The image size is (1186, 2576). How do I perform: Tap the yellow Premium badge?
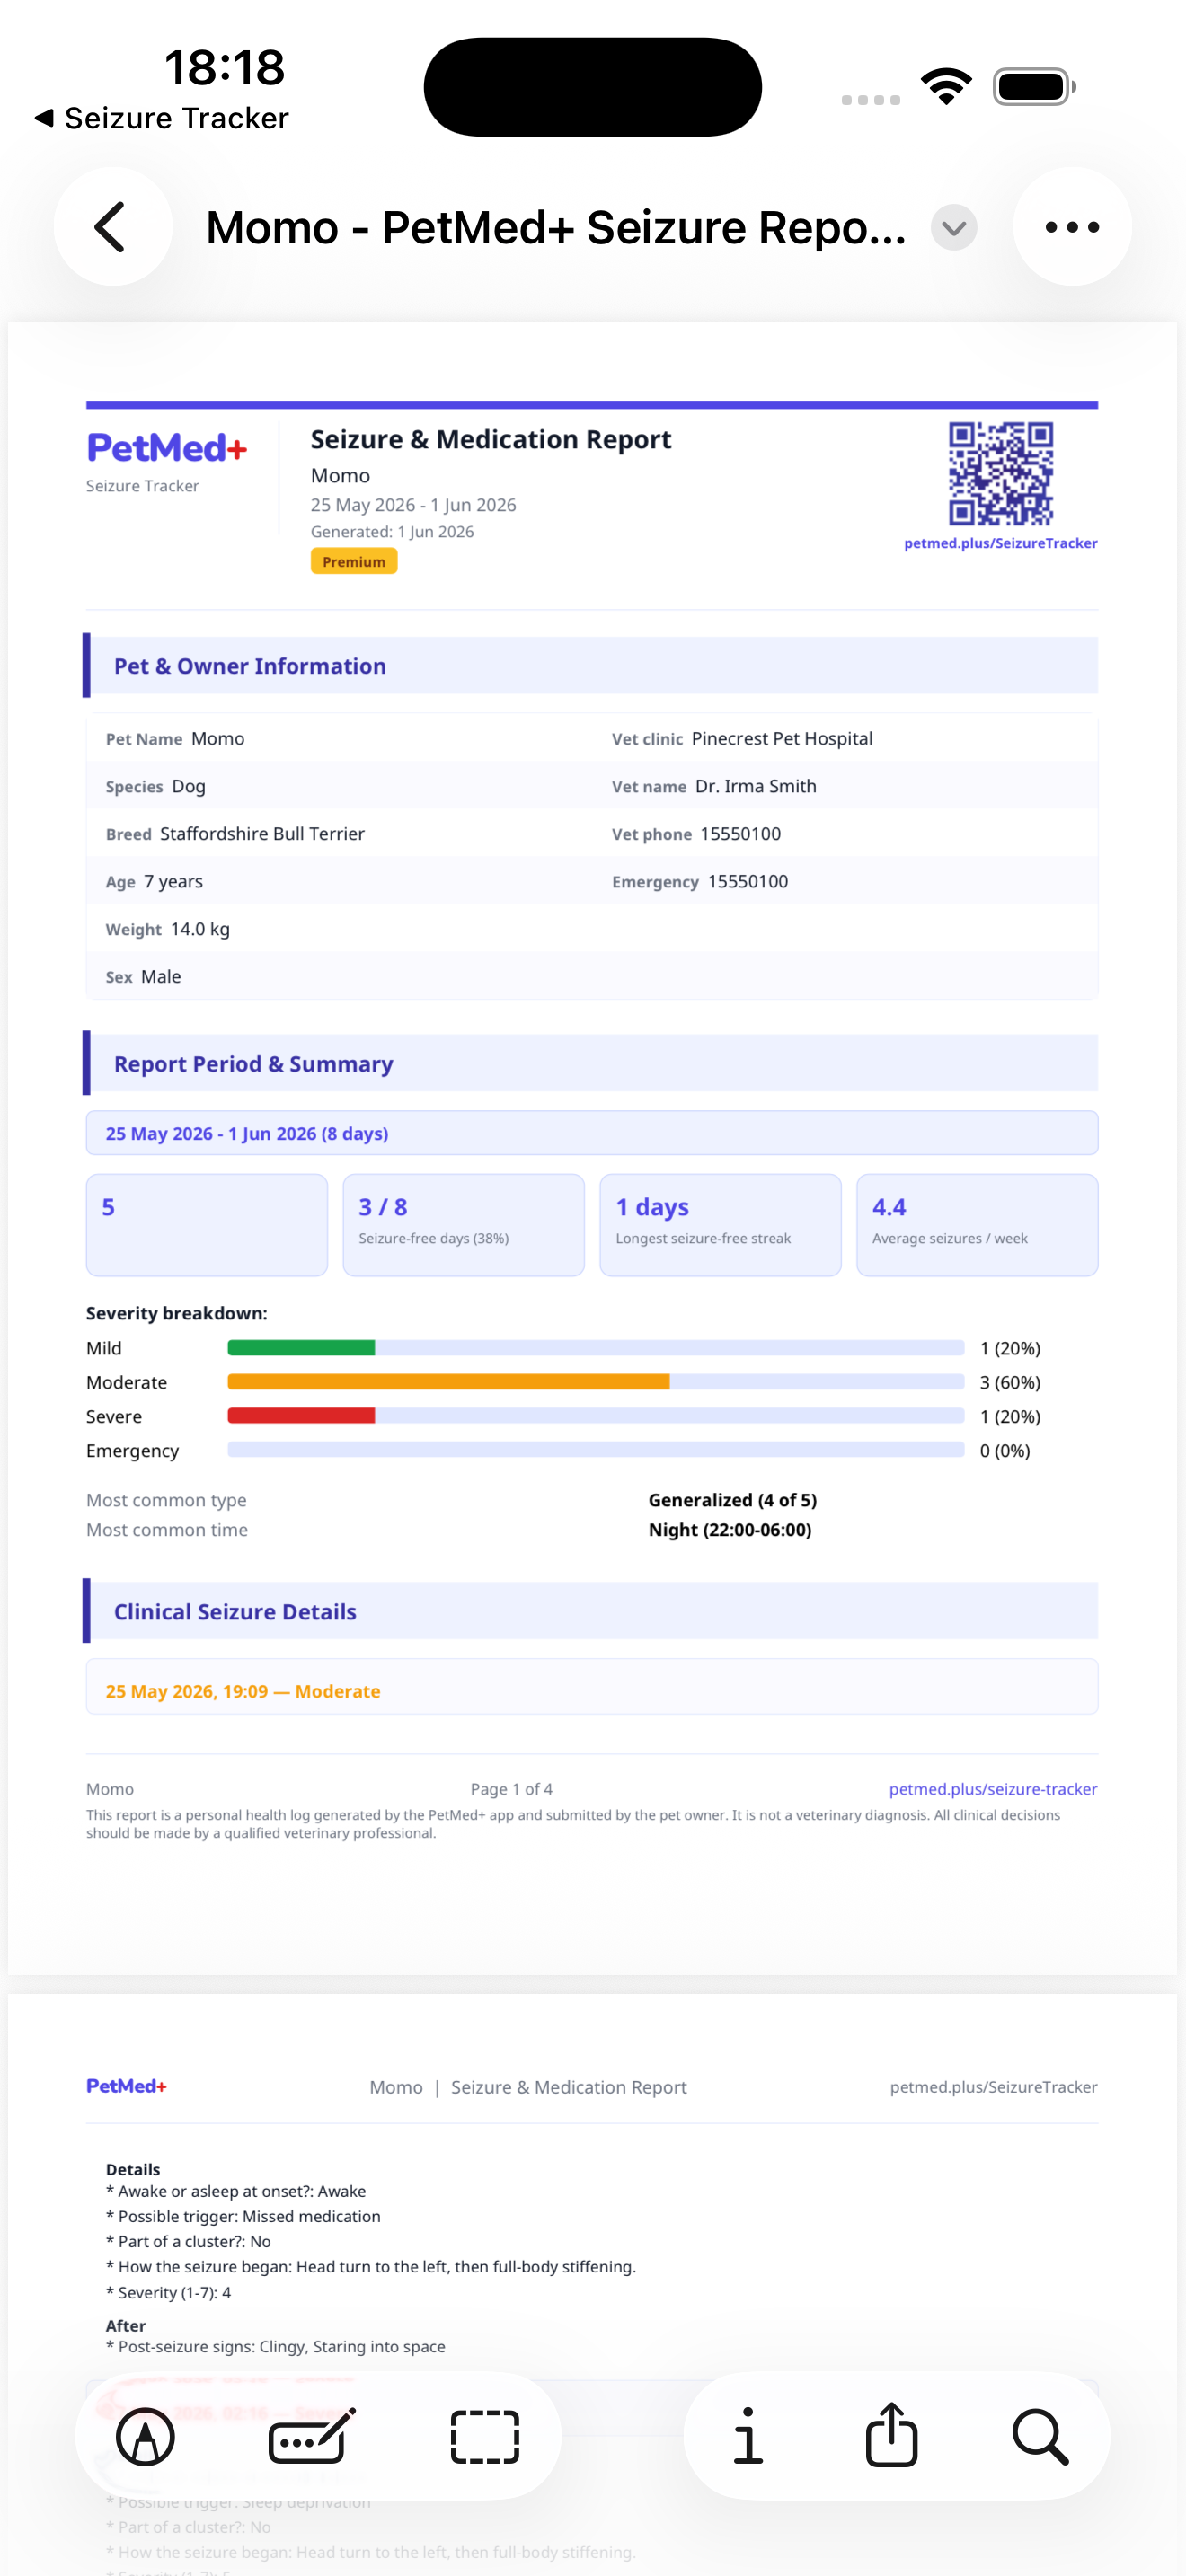354,562
